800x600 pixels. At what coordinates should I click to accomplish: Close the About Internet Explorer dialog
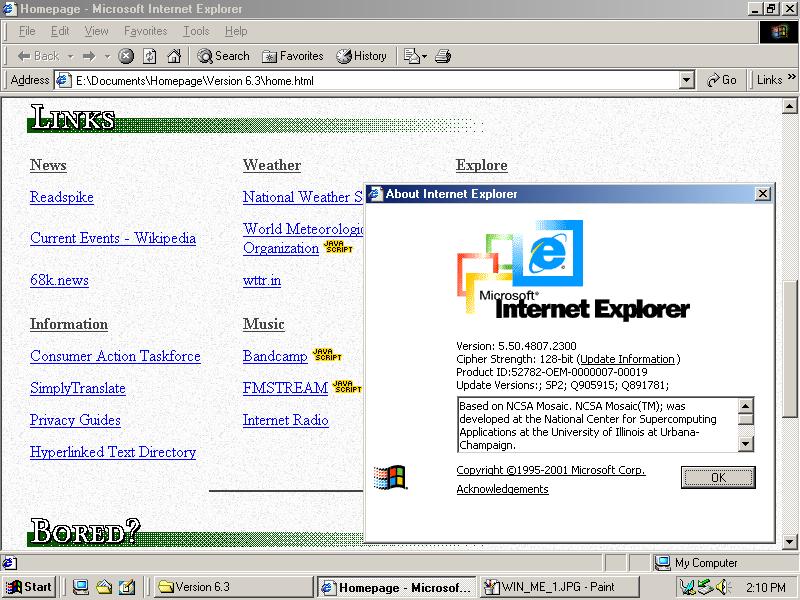763,194
